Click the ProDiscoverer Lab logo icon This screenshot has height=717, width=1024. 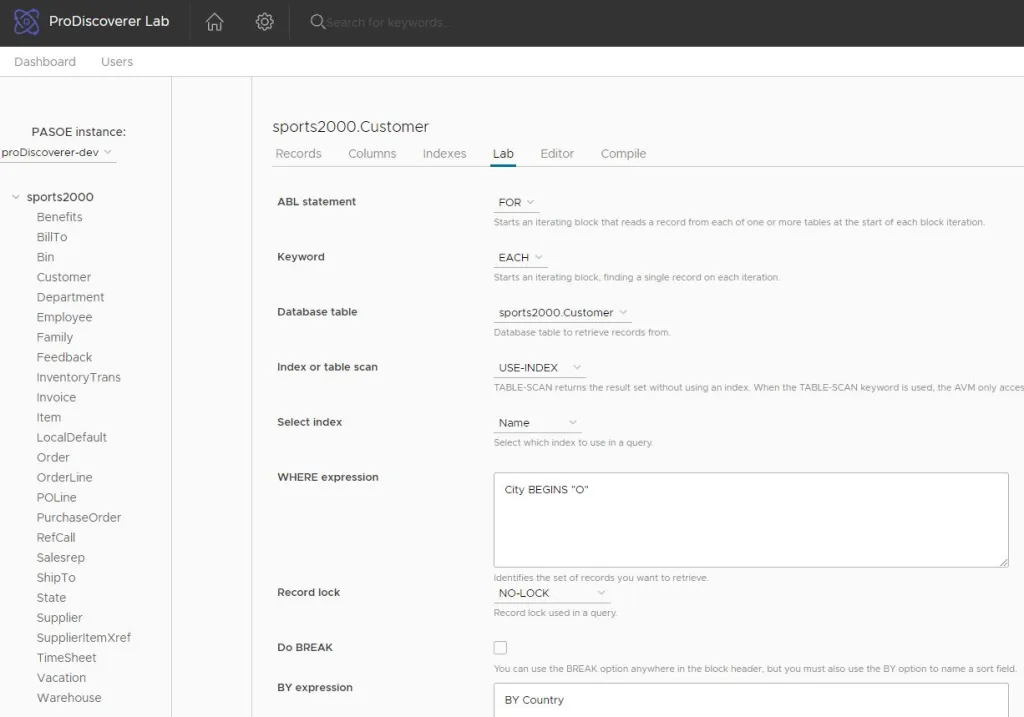pos(27,22)
